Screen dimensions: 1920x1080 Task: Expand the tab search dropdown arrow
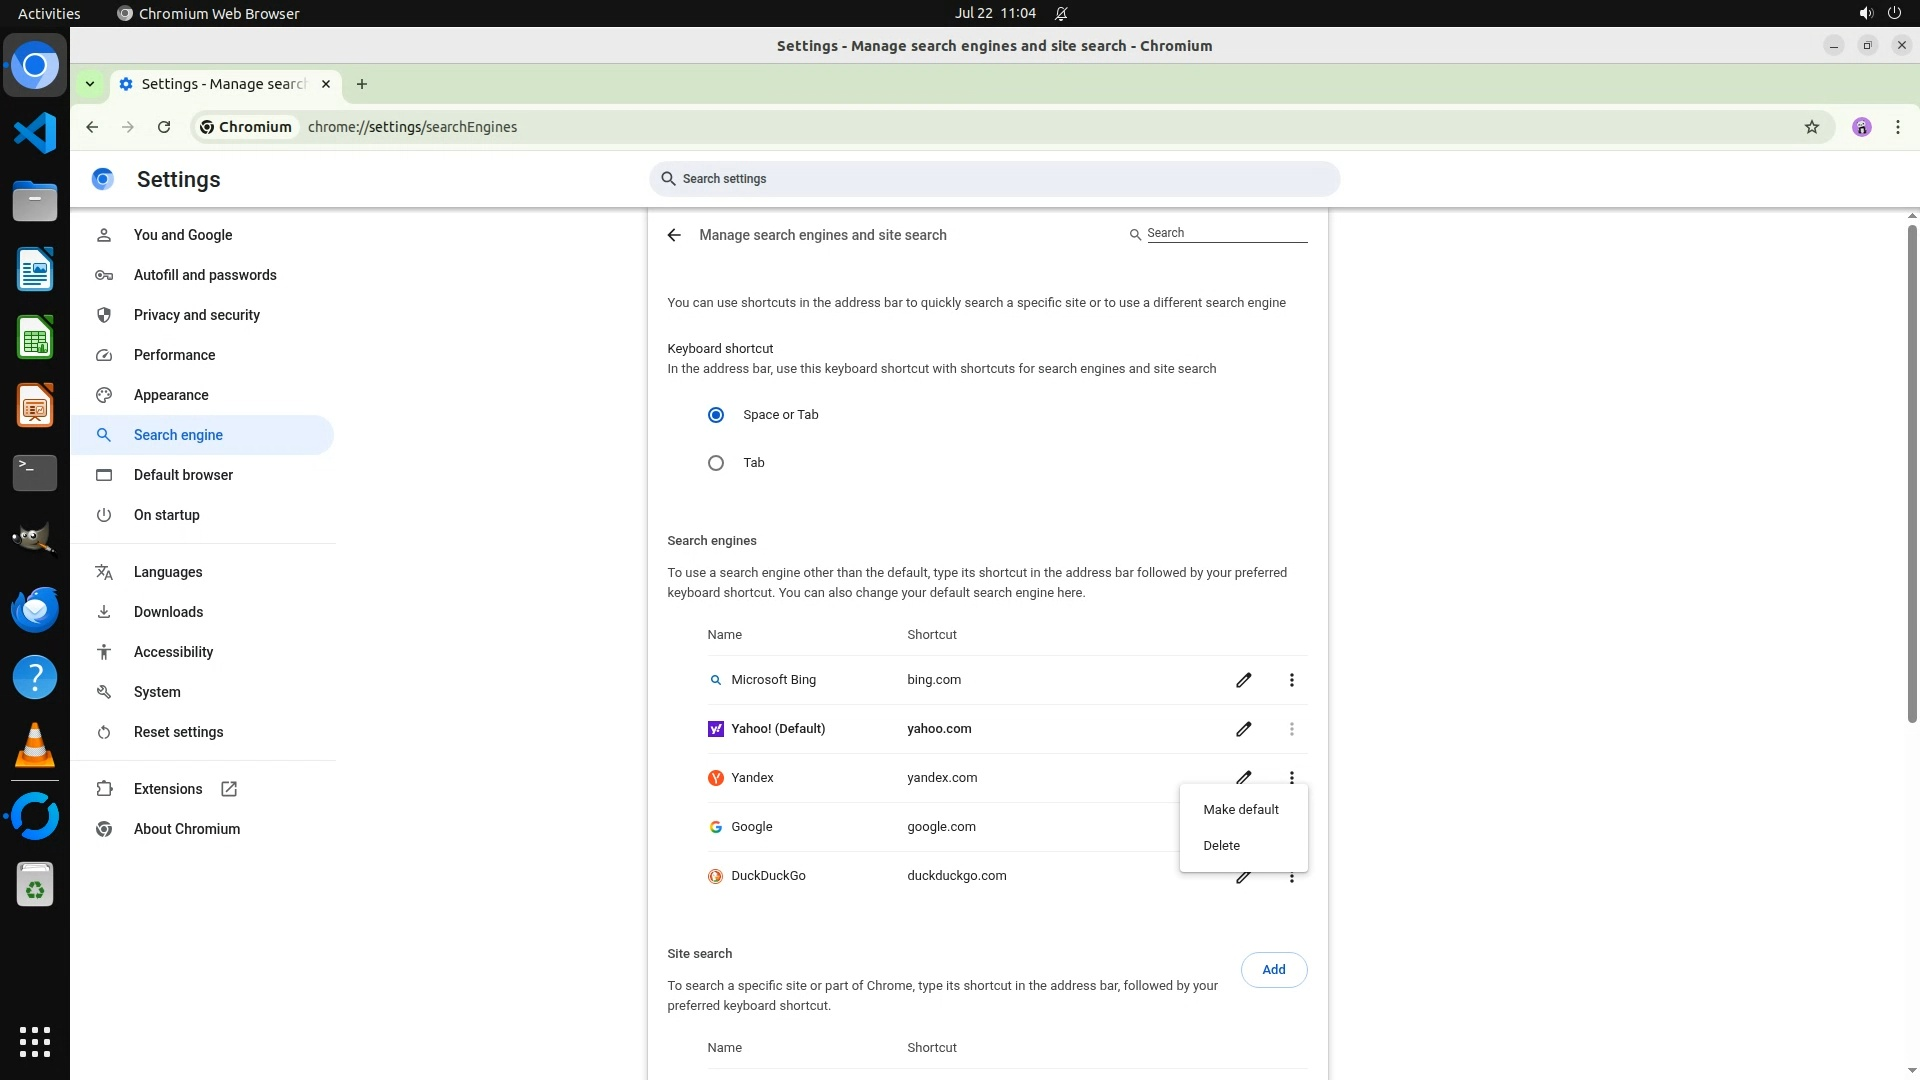pyautogui.click(x=90, y=84)
